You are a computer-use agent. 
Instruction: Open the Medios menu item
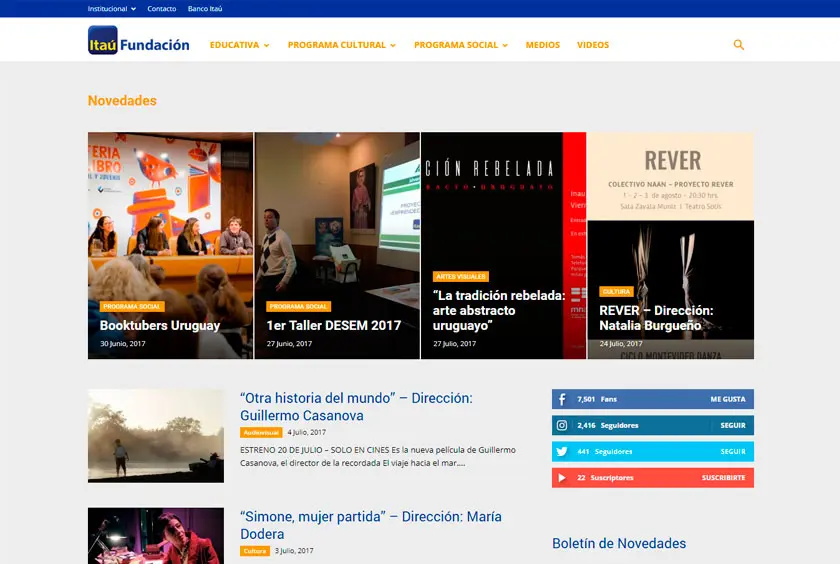[543, 45]
